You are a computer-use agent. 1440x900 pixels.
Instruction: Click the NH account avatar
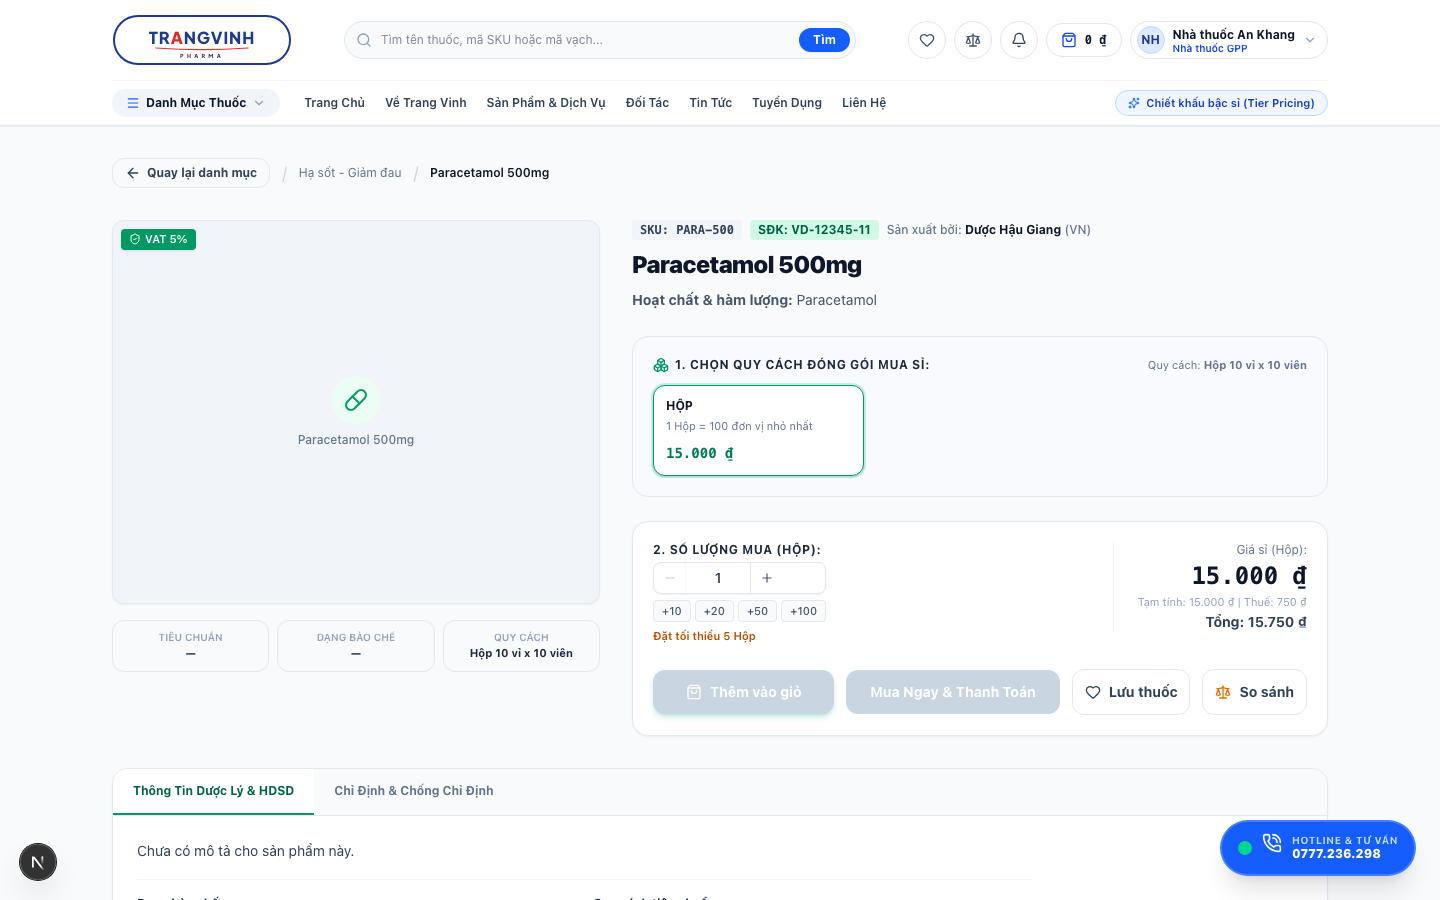click(x=1151, y=40)
